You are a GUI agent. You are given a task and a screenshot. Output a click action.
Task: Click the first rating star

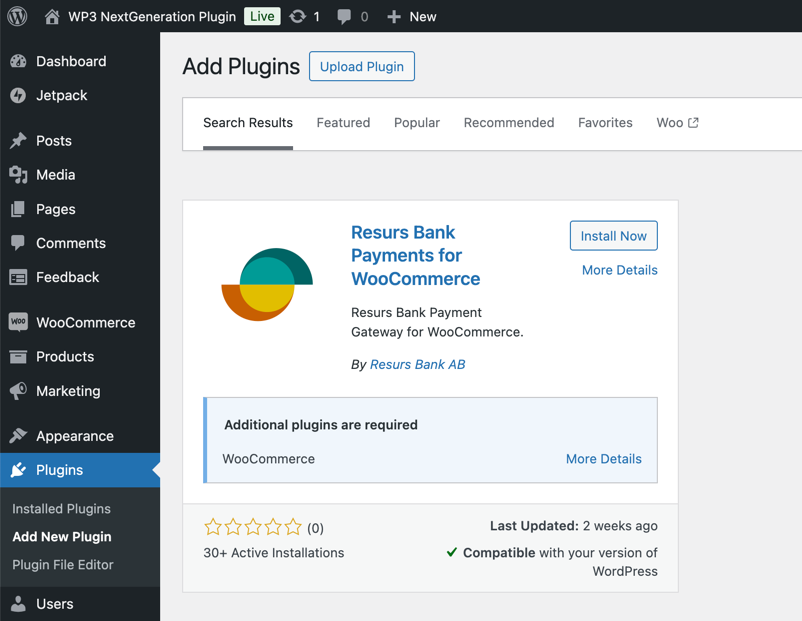[213, 527]
